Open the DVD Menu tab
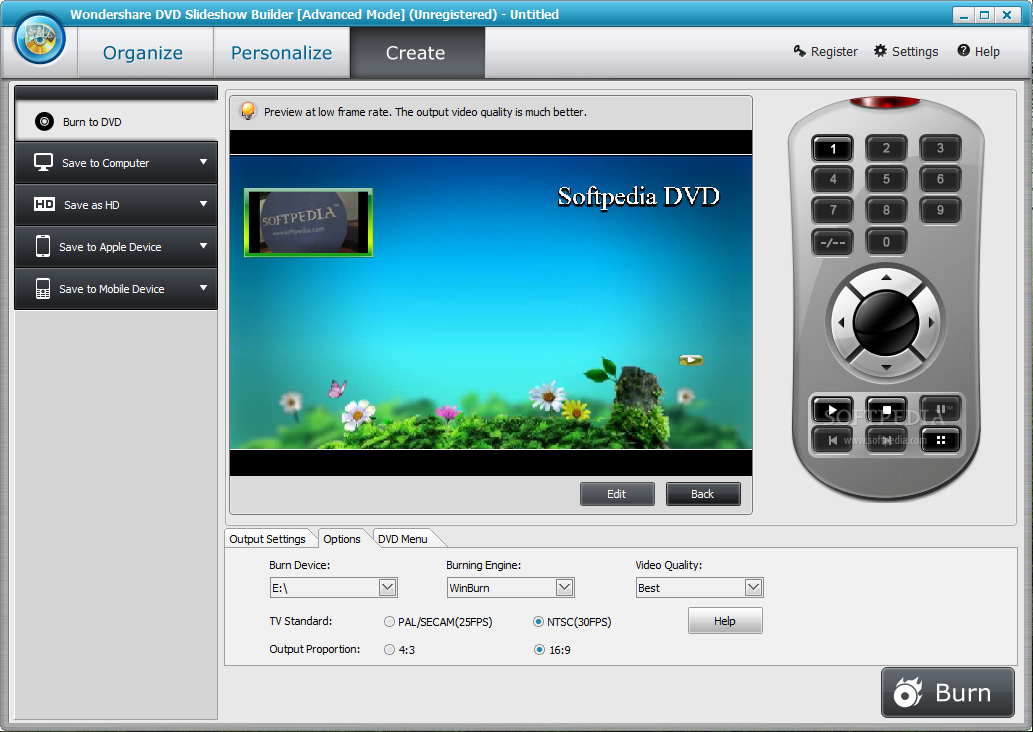Viewport: 1033px width, 732px height. [x=403, y=539]
